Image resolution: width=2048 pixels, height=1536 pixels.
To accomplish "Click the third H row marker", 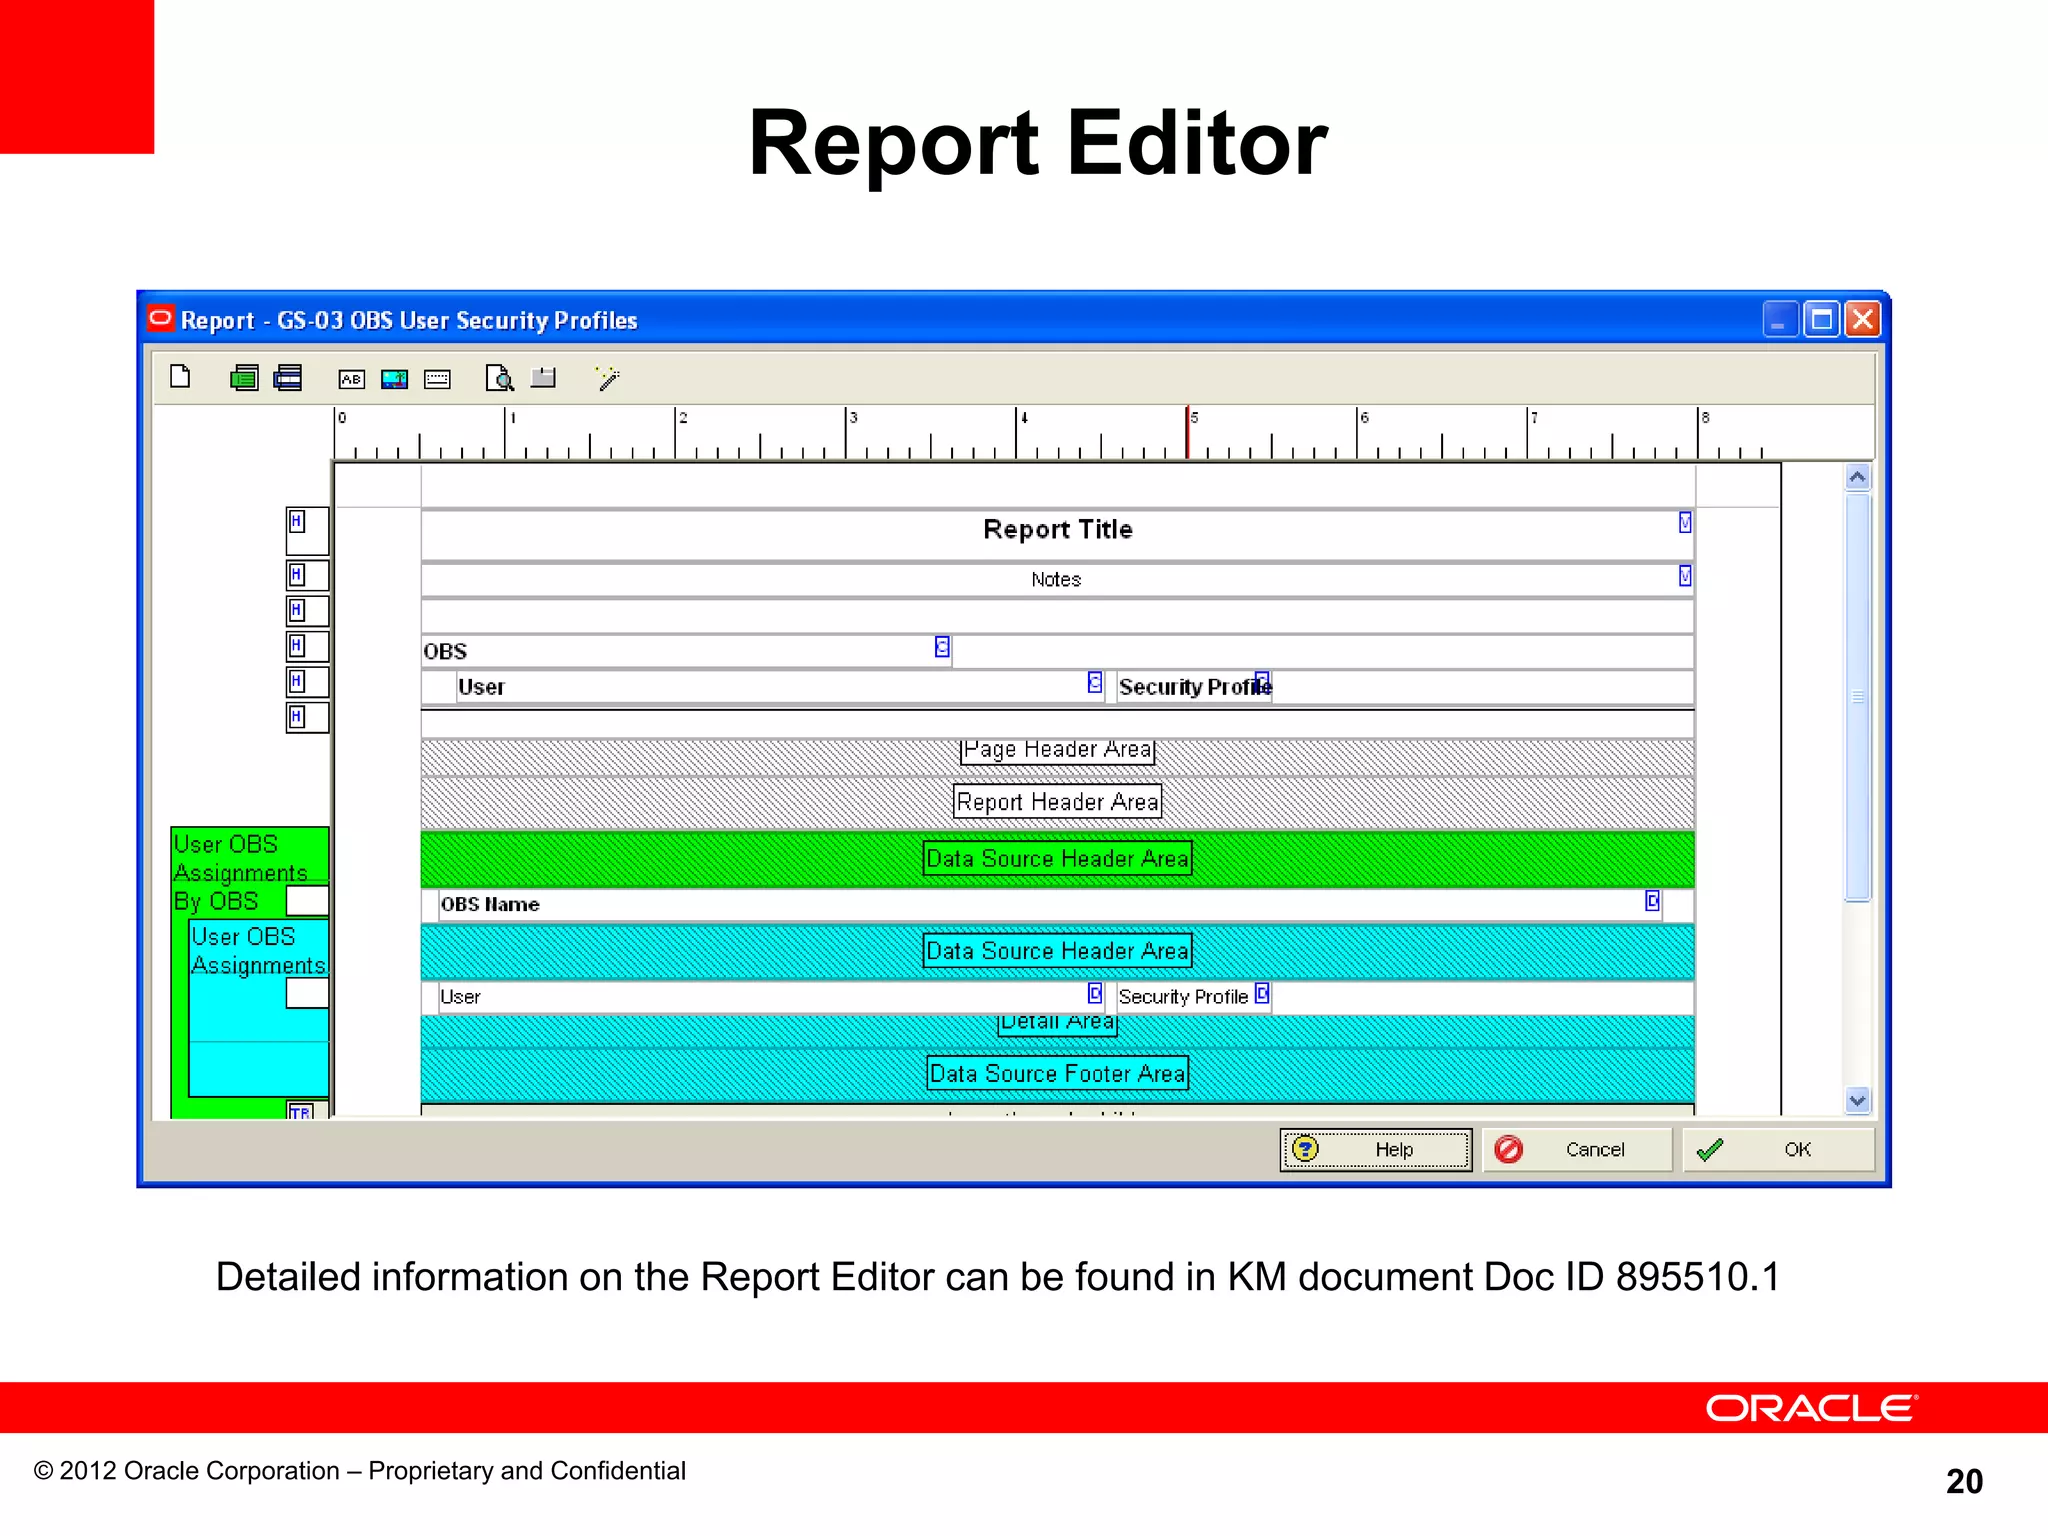I will tap(297, 610).
